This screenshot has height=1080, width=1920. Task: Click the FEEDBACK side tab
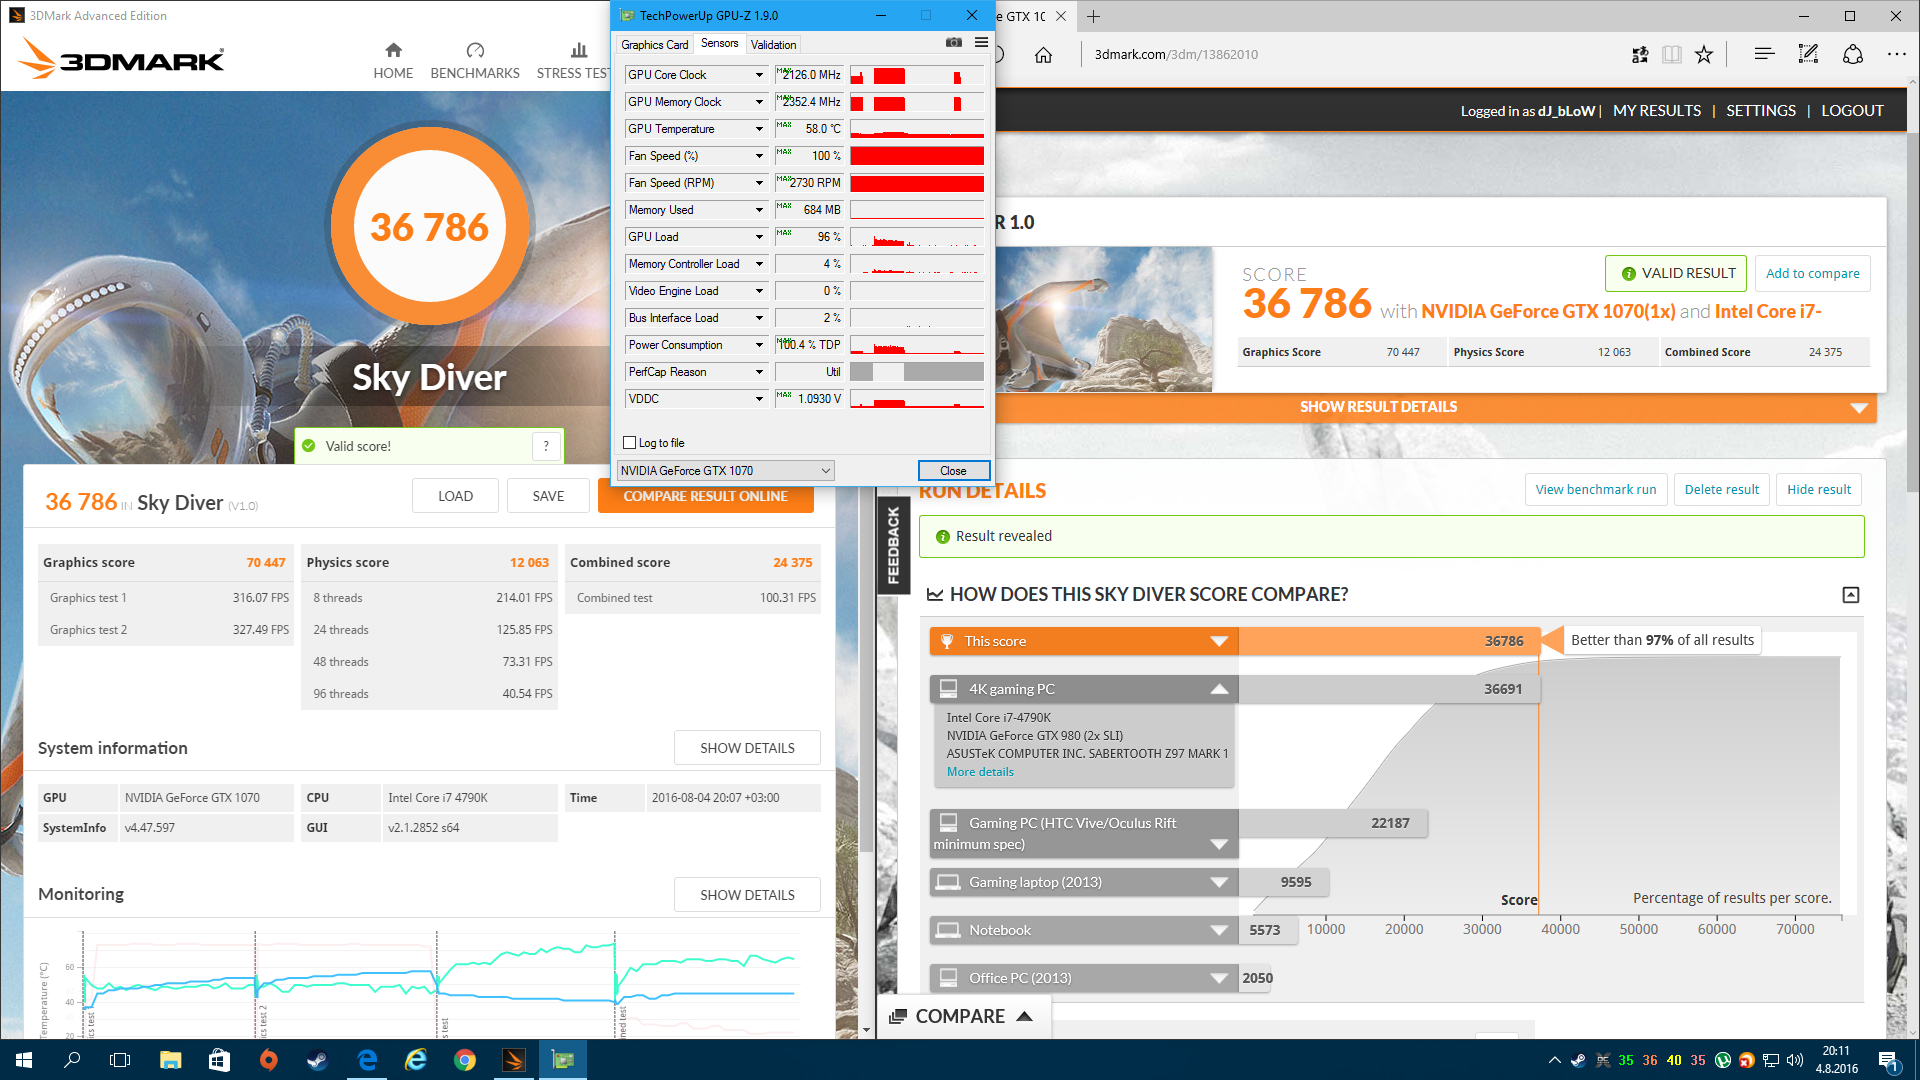coord(893,545)
